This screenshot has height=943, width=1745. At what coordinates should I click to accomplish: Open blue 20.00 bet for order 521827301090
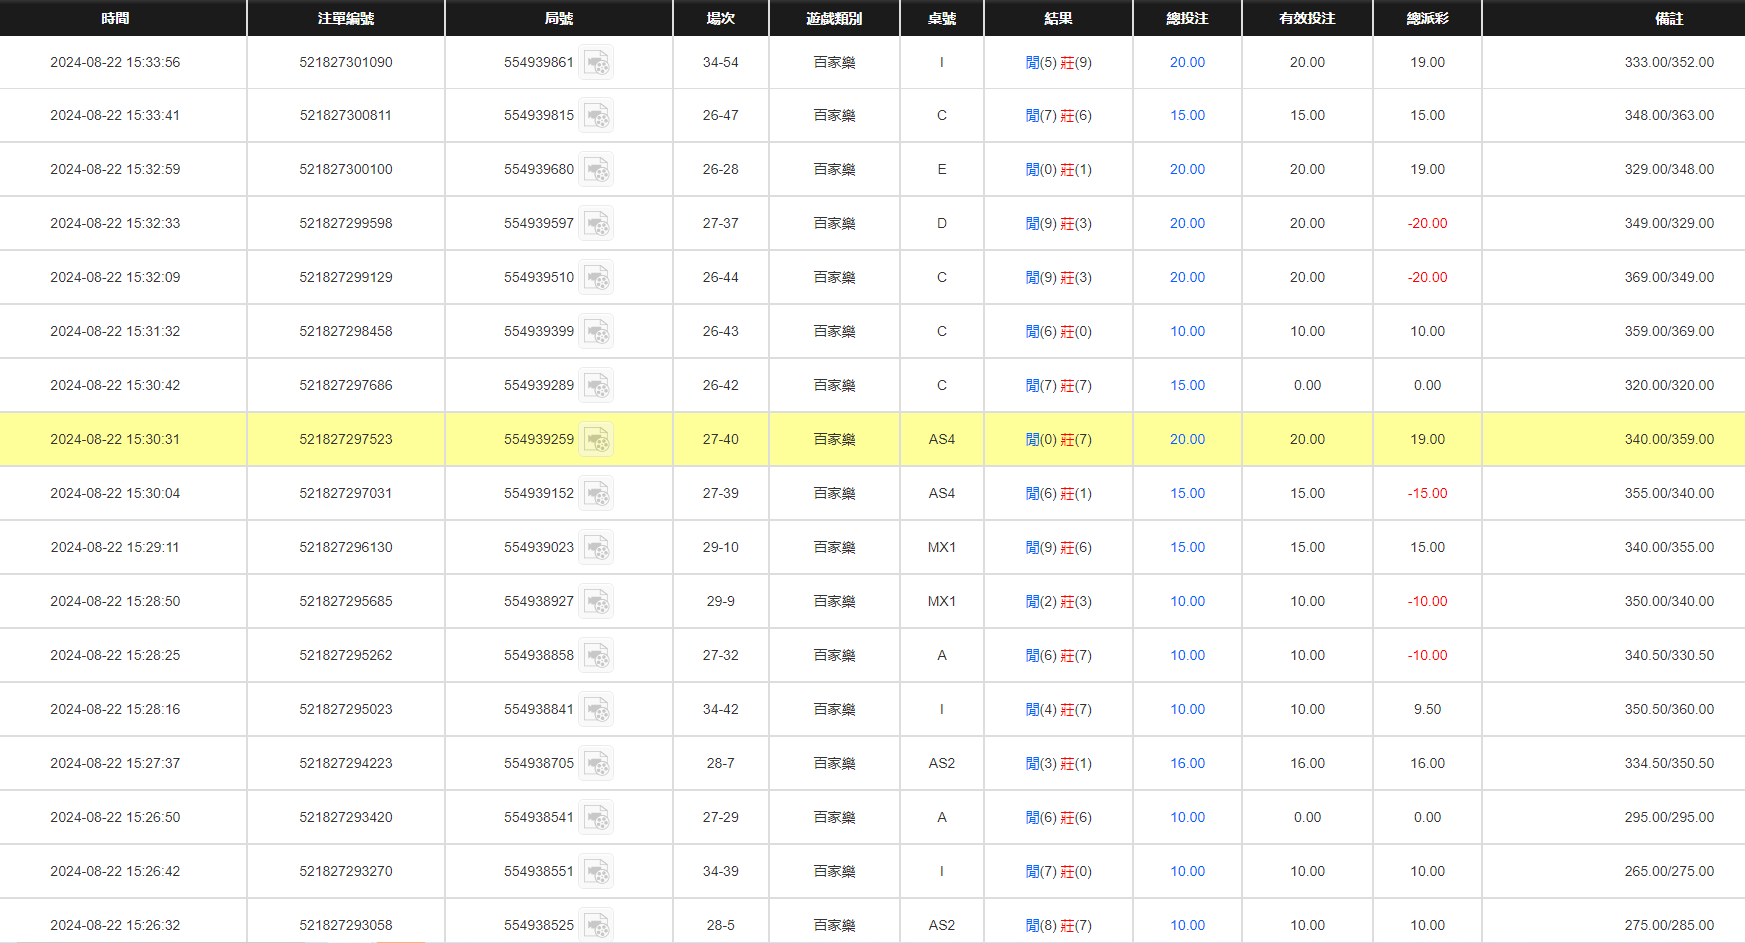pos(1187,62)
